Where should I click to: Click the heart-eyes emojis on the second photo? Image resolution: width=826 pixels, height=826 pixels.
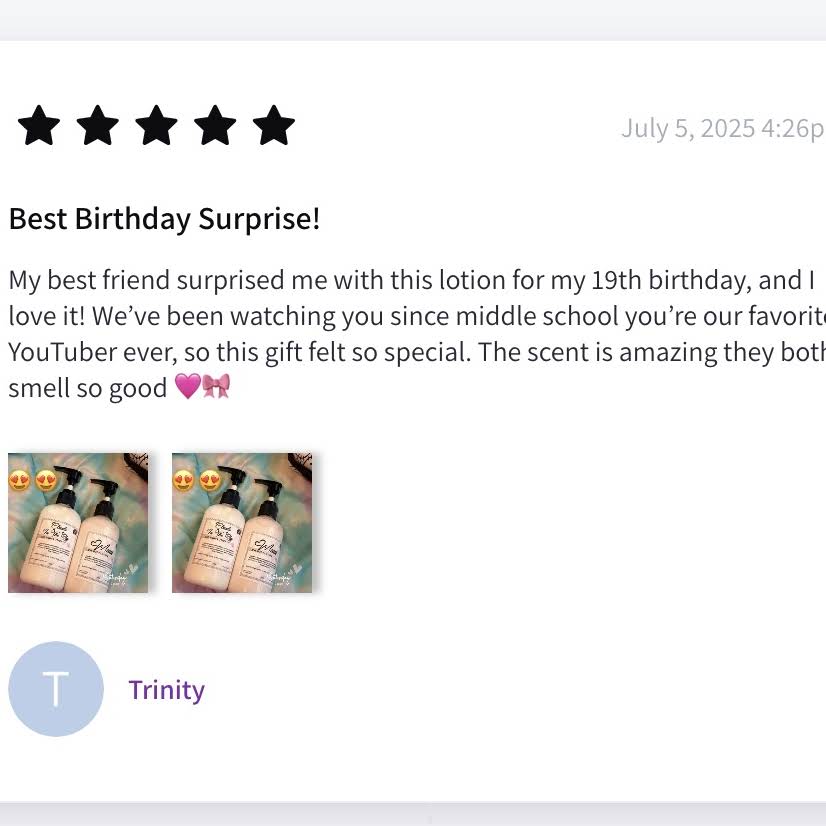click(x=197, y=480)
